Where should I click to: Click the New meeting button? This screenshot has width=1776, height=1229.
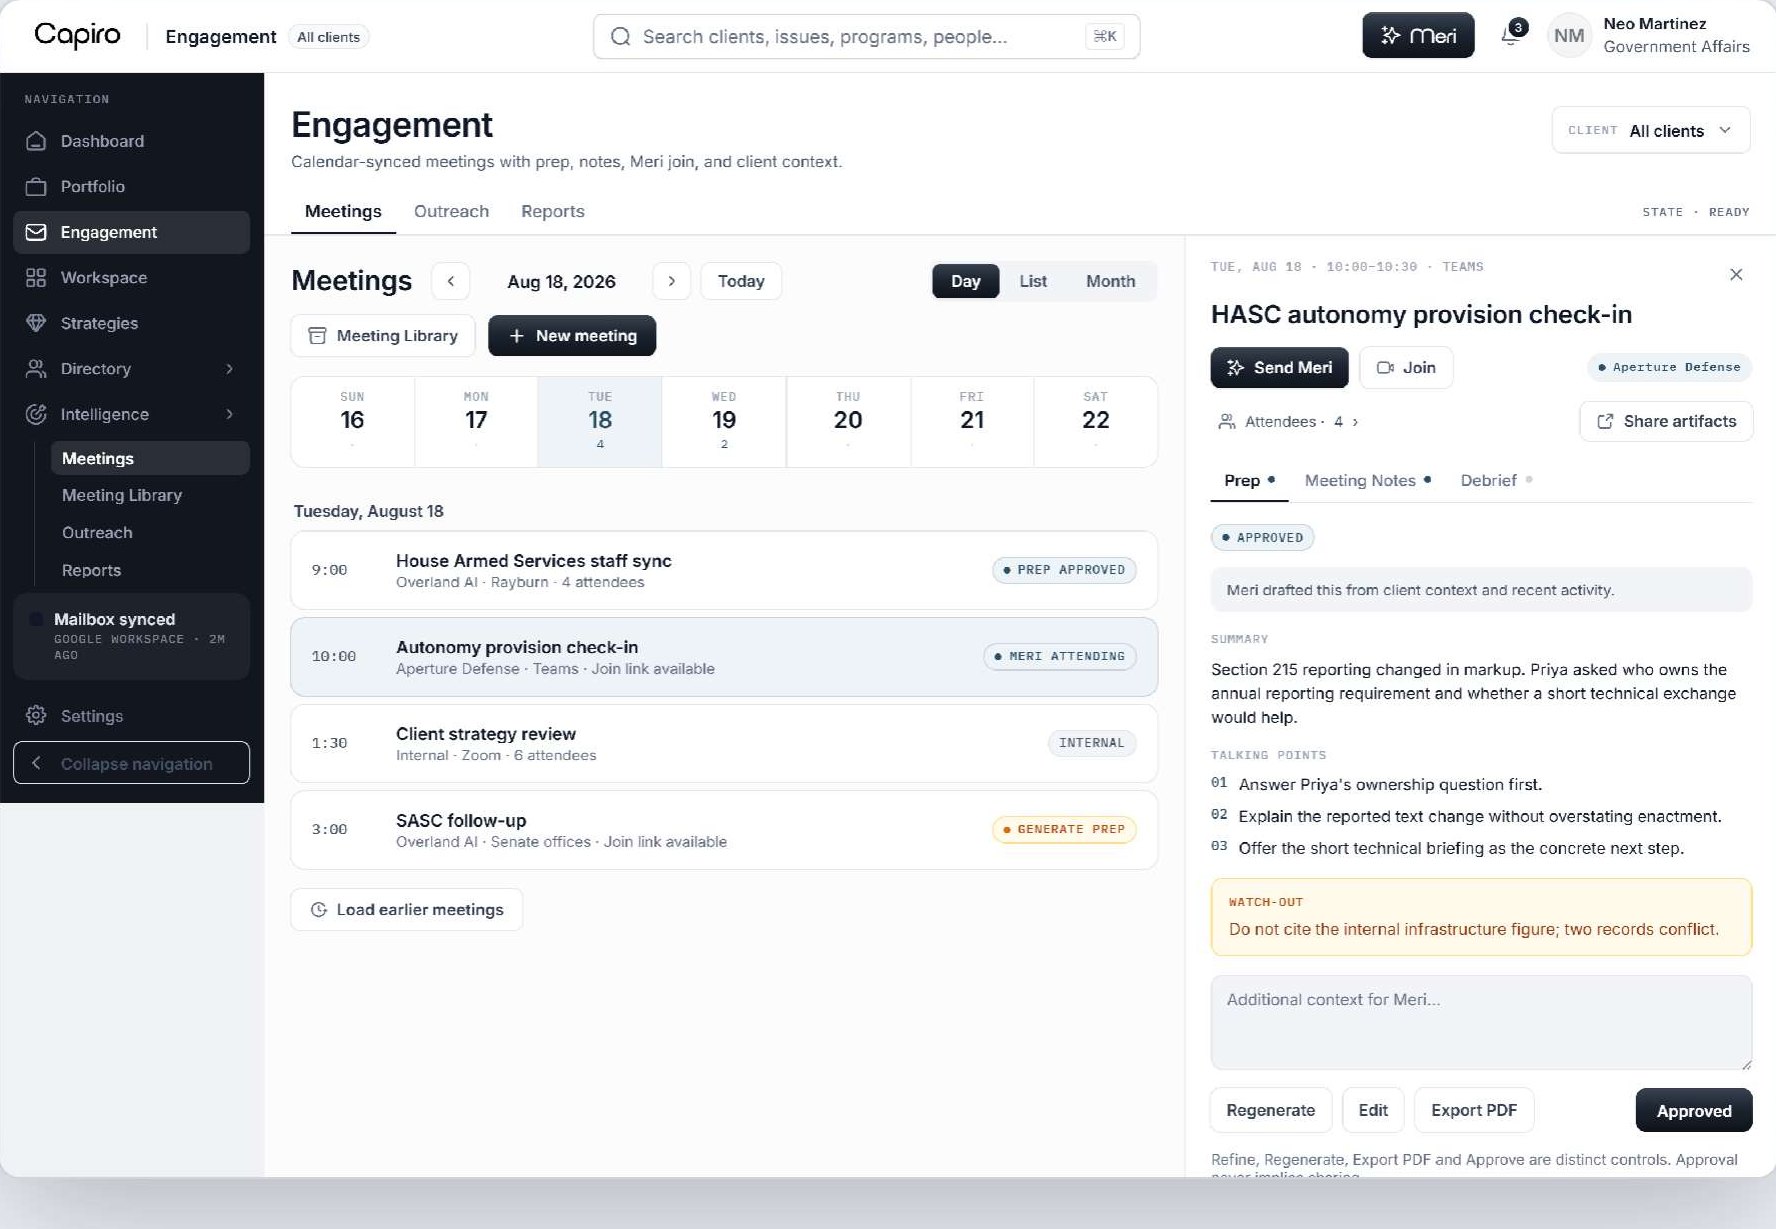click(572, 336)
